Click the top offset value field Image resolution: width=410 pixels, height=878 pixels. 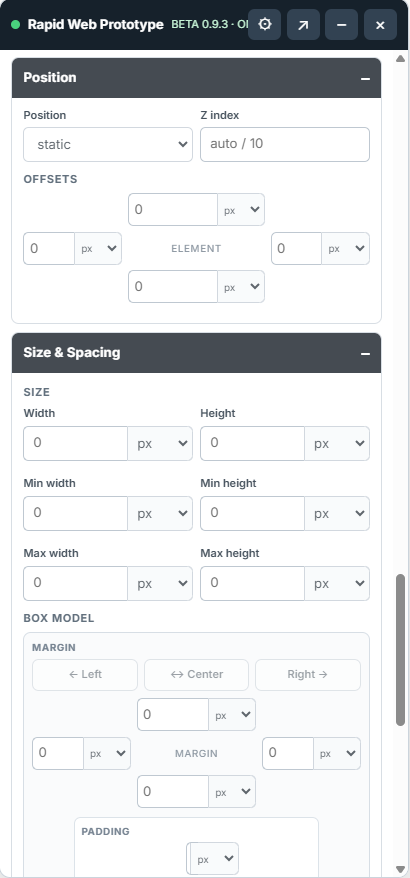coord(173,210)
